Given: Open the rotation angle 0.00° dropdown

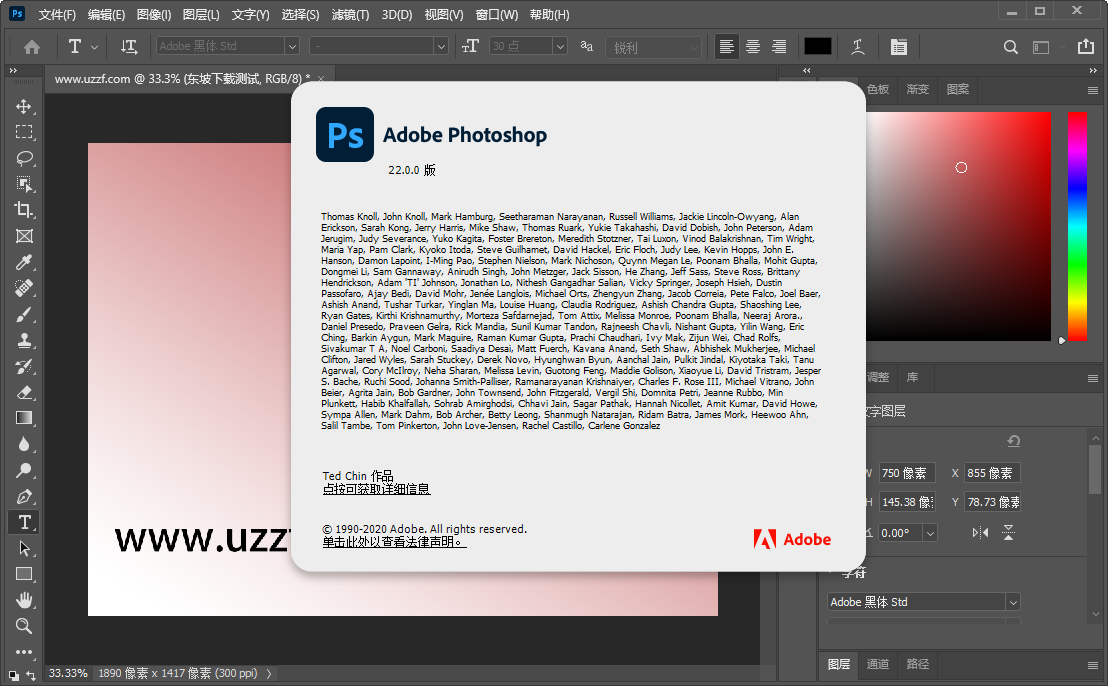Looking at the screenshot, I should [x=930, y=533].
